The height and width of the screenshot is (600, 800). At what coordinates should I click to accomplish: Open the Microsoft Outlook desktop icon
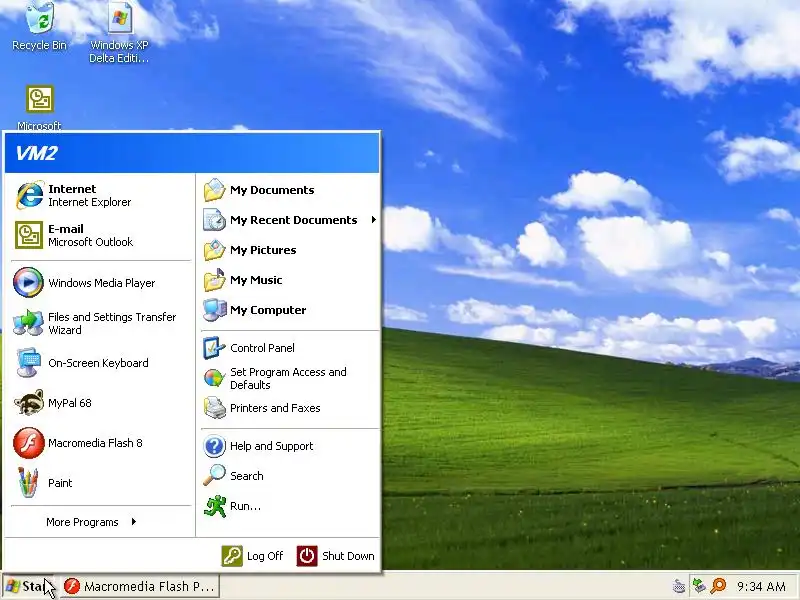click(x=39, y=108)
